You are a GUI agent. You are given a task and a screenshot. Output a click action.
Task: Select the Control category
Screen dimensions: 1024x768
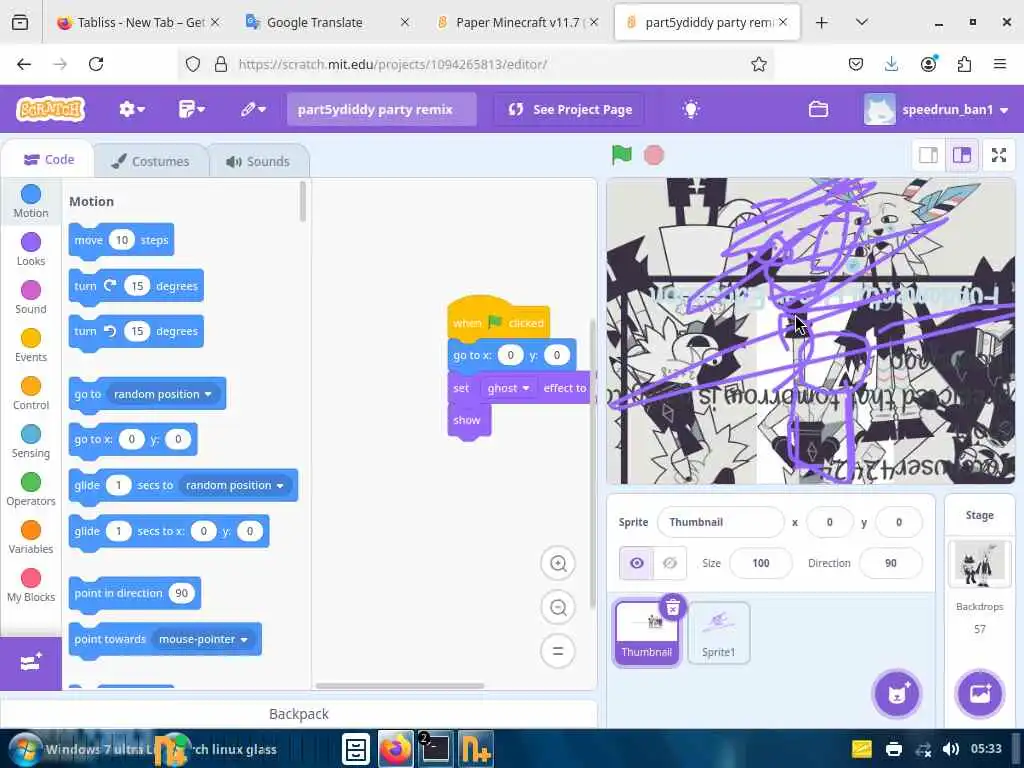31,393
